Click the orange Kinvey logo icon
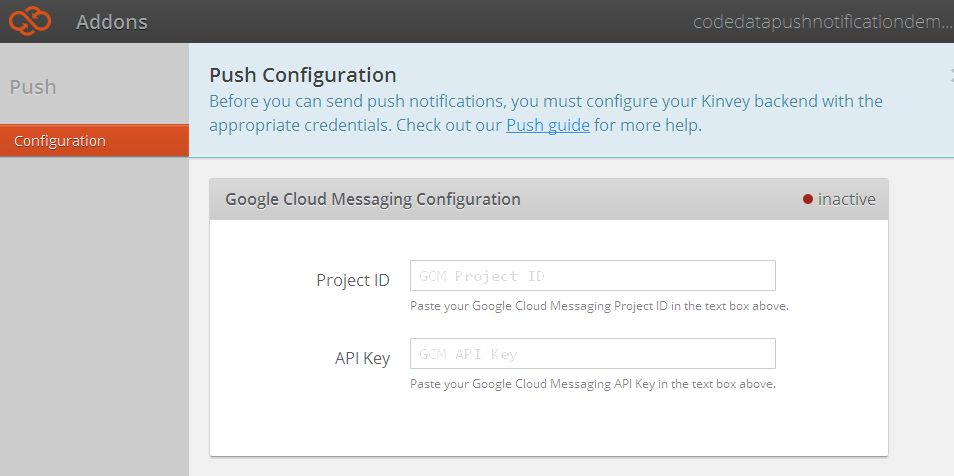This screenshot has height=476, width=954. click(x=29, y=22)
